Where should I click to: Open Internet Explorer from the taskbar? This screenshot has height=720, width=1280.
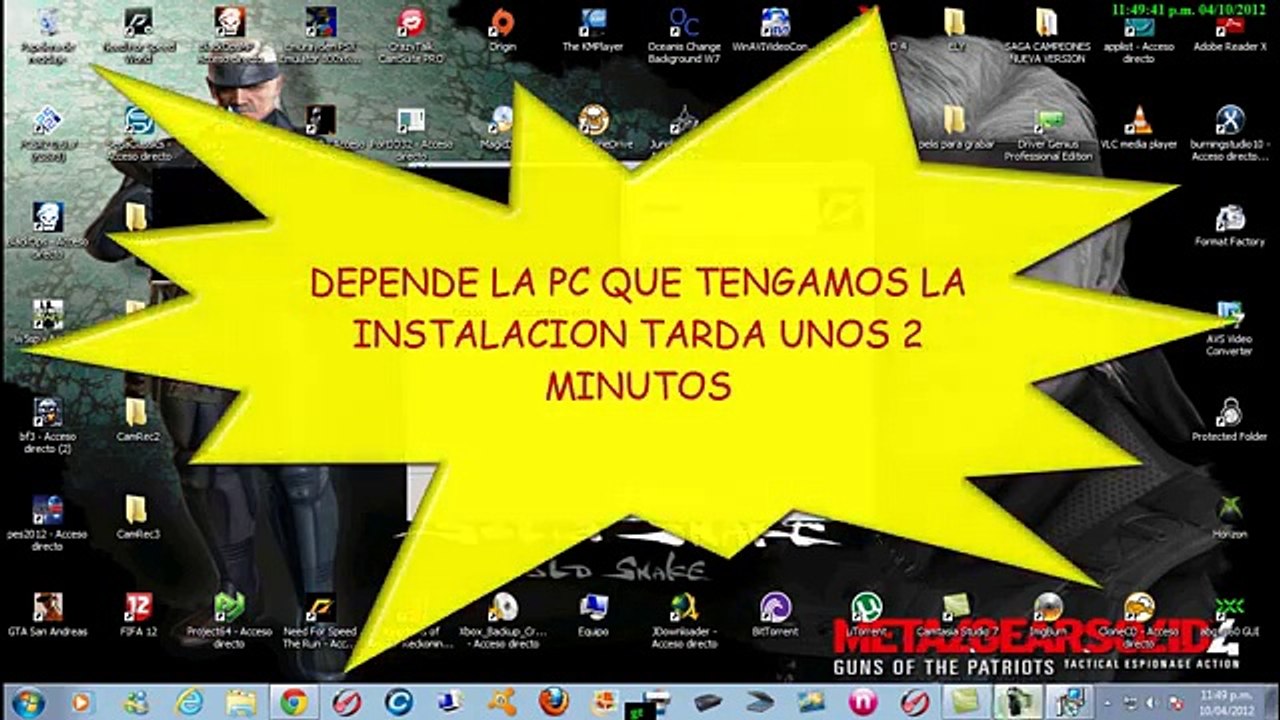(x=187, y=702)
